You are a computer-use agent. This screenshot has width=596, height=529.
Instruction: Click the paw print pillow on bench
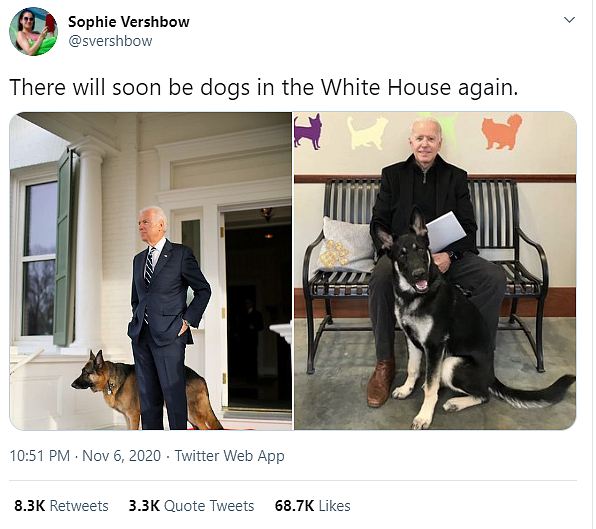pos(344,246)
